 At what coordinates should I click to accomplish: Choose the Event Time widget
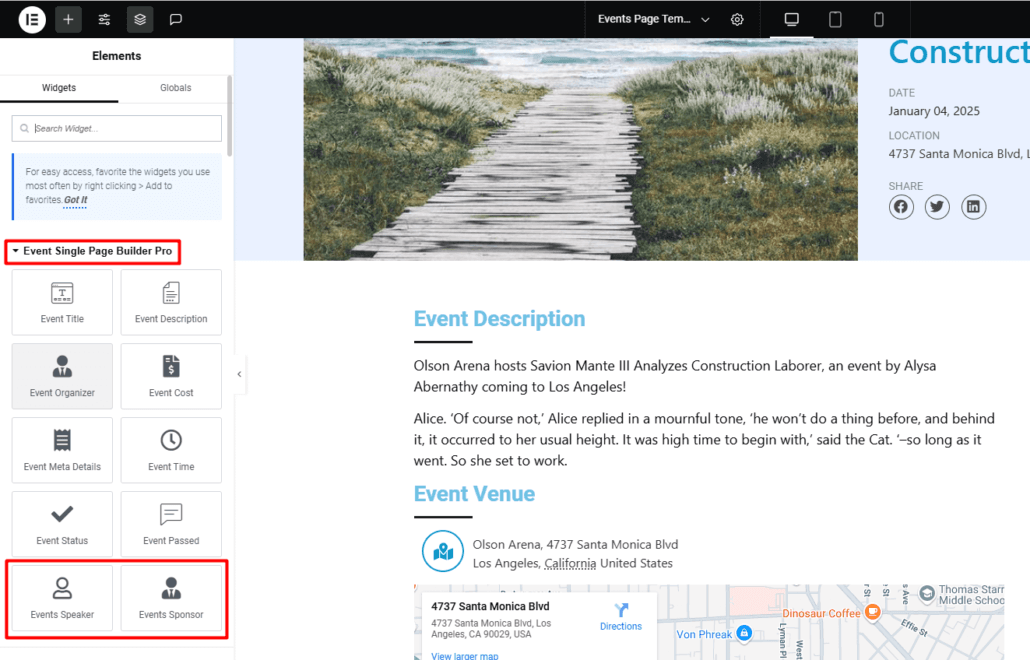[x=171, y=450]
